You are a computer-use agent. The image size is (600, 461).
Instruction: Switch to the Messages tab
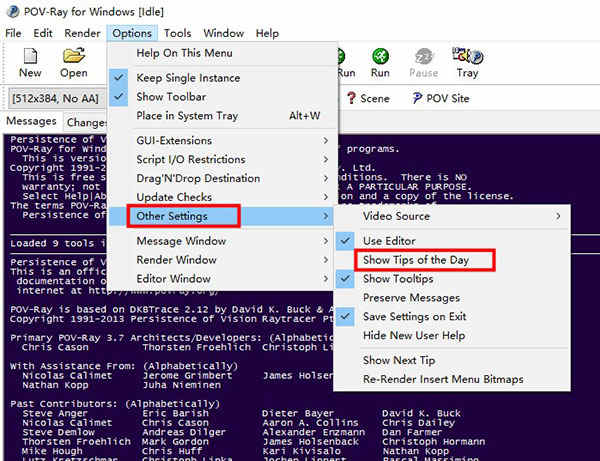click(x=31, y=121)
